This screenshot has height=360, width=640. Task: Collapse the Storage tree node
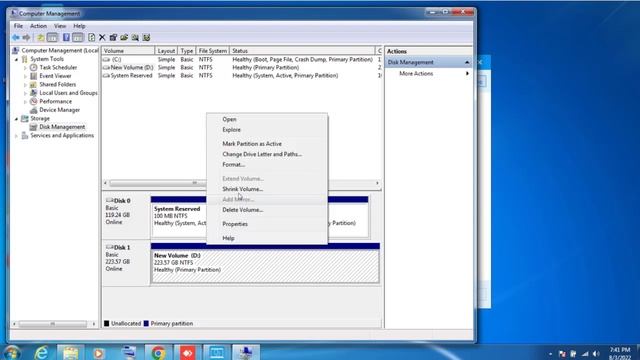17,119
